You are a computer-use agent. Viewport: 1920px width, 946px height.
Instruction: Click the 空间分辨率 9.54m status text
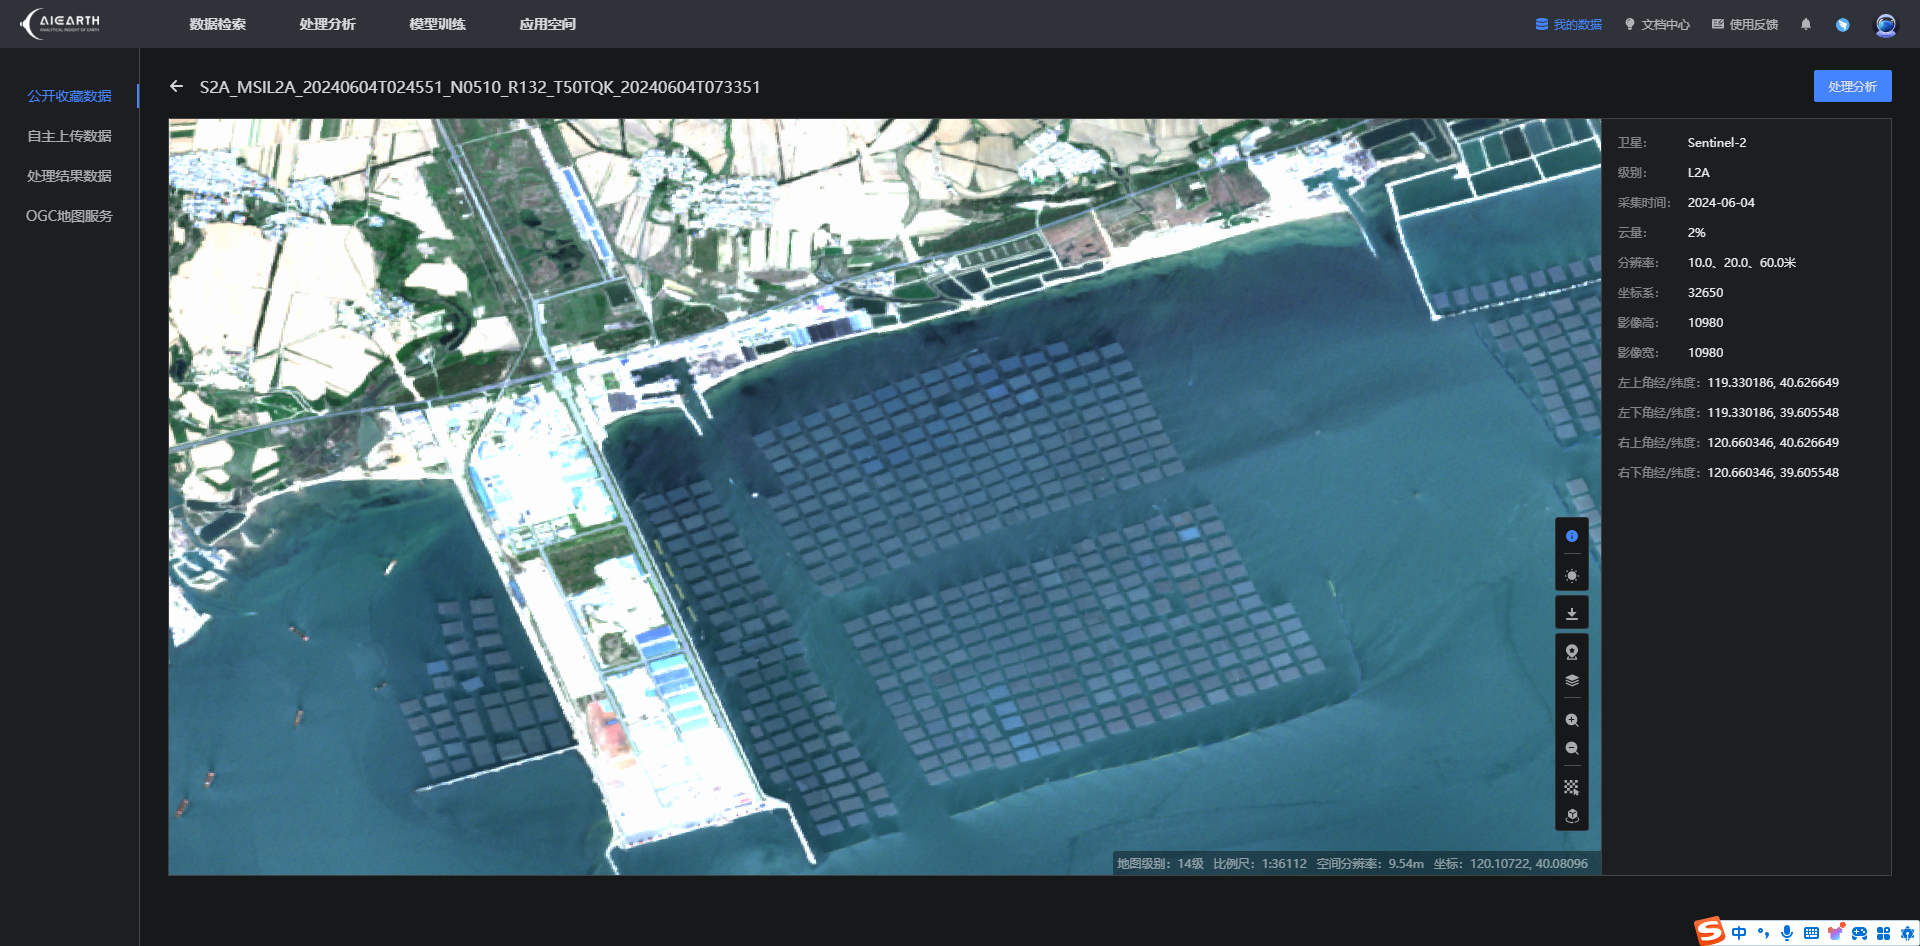pyautogui.click(x=1370, y=864)
